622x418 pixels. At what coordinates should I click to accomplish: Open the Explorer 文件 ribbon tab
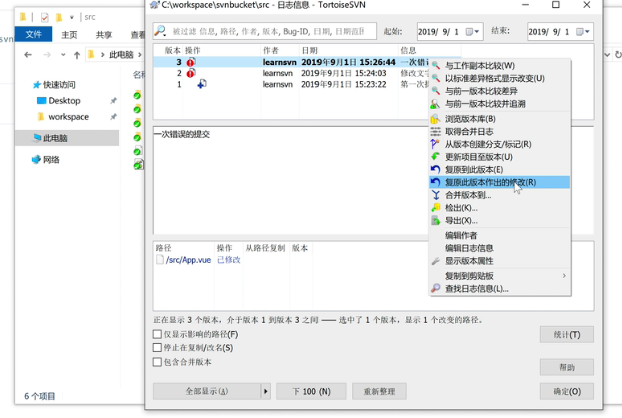click(33, 35)
